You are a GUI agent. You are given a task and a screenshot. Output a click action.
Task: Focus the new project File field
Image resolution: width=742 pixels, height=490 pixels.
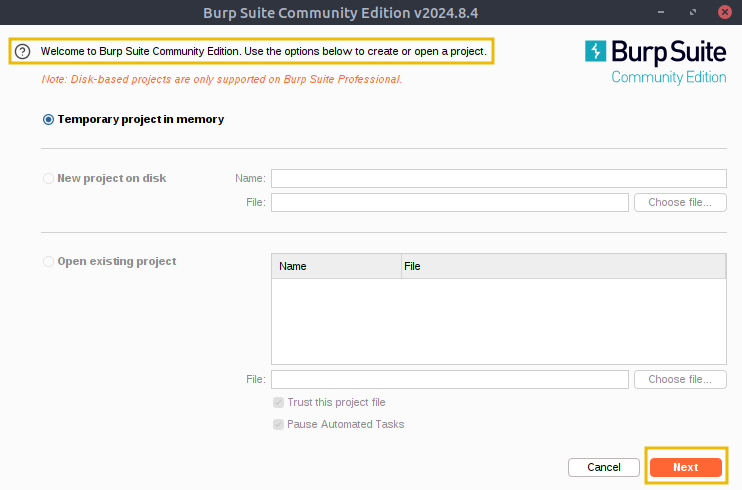click(450, 203)
